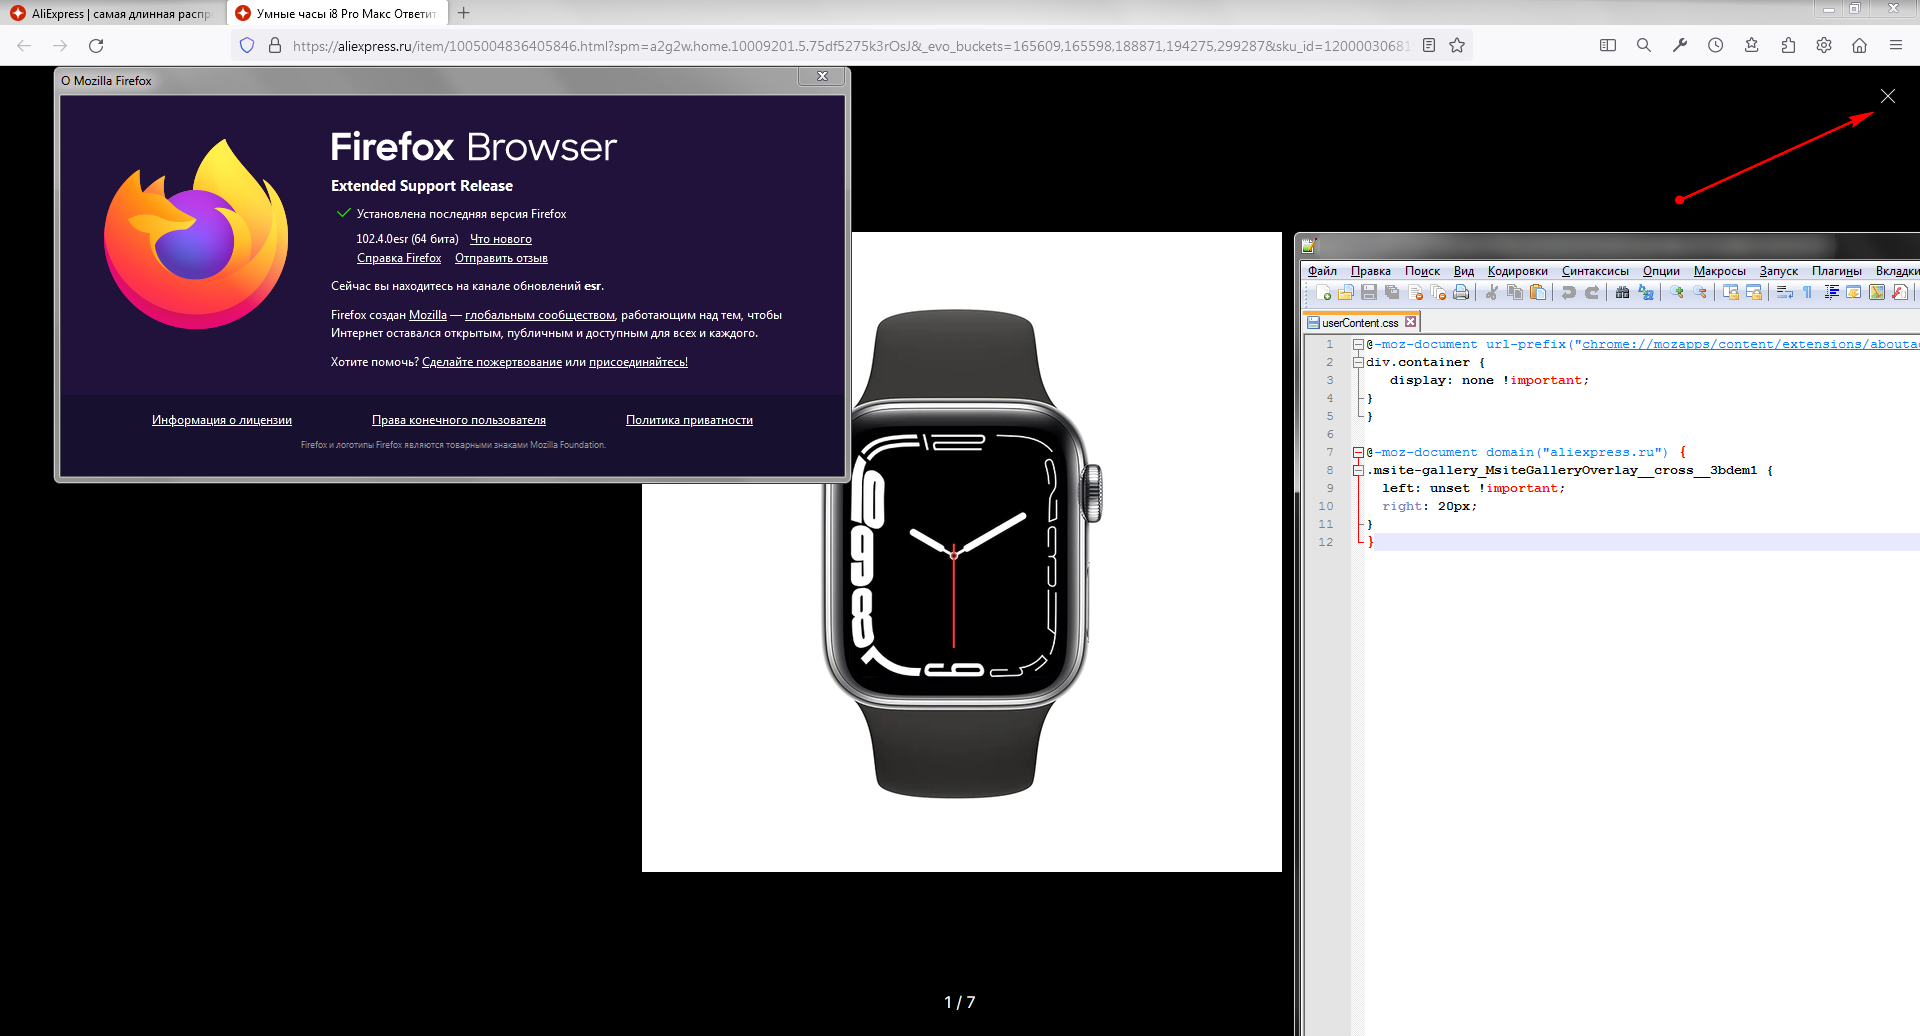1920x1036 pixels.
Task: Open Firefox settings gear icon
Action: click(1824, 46)
